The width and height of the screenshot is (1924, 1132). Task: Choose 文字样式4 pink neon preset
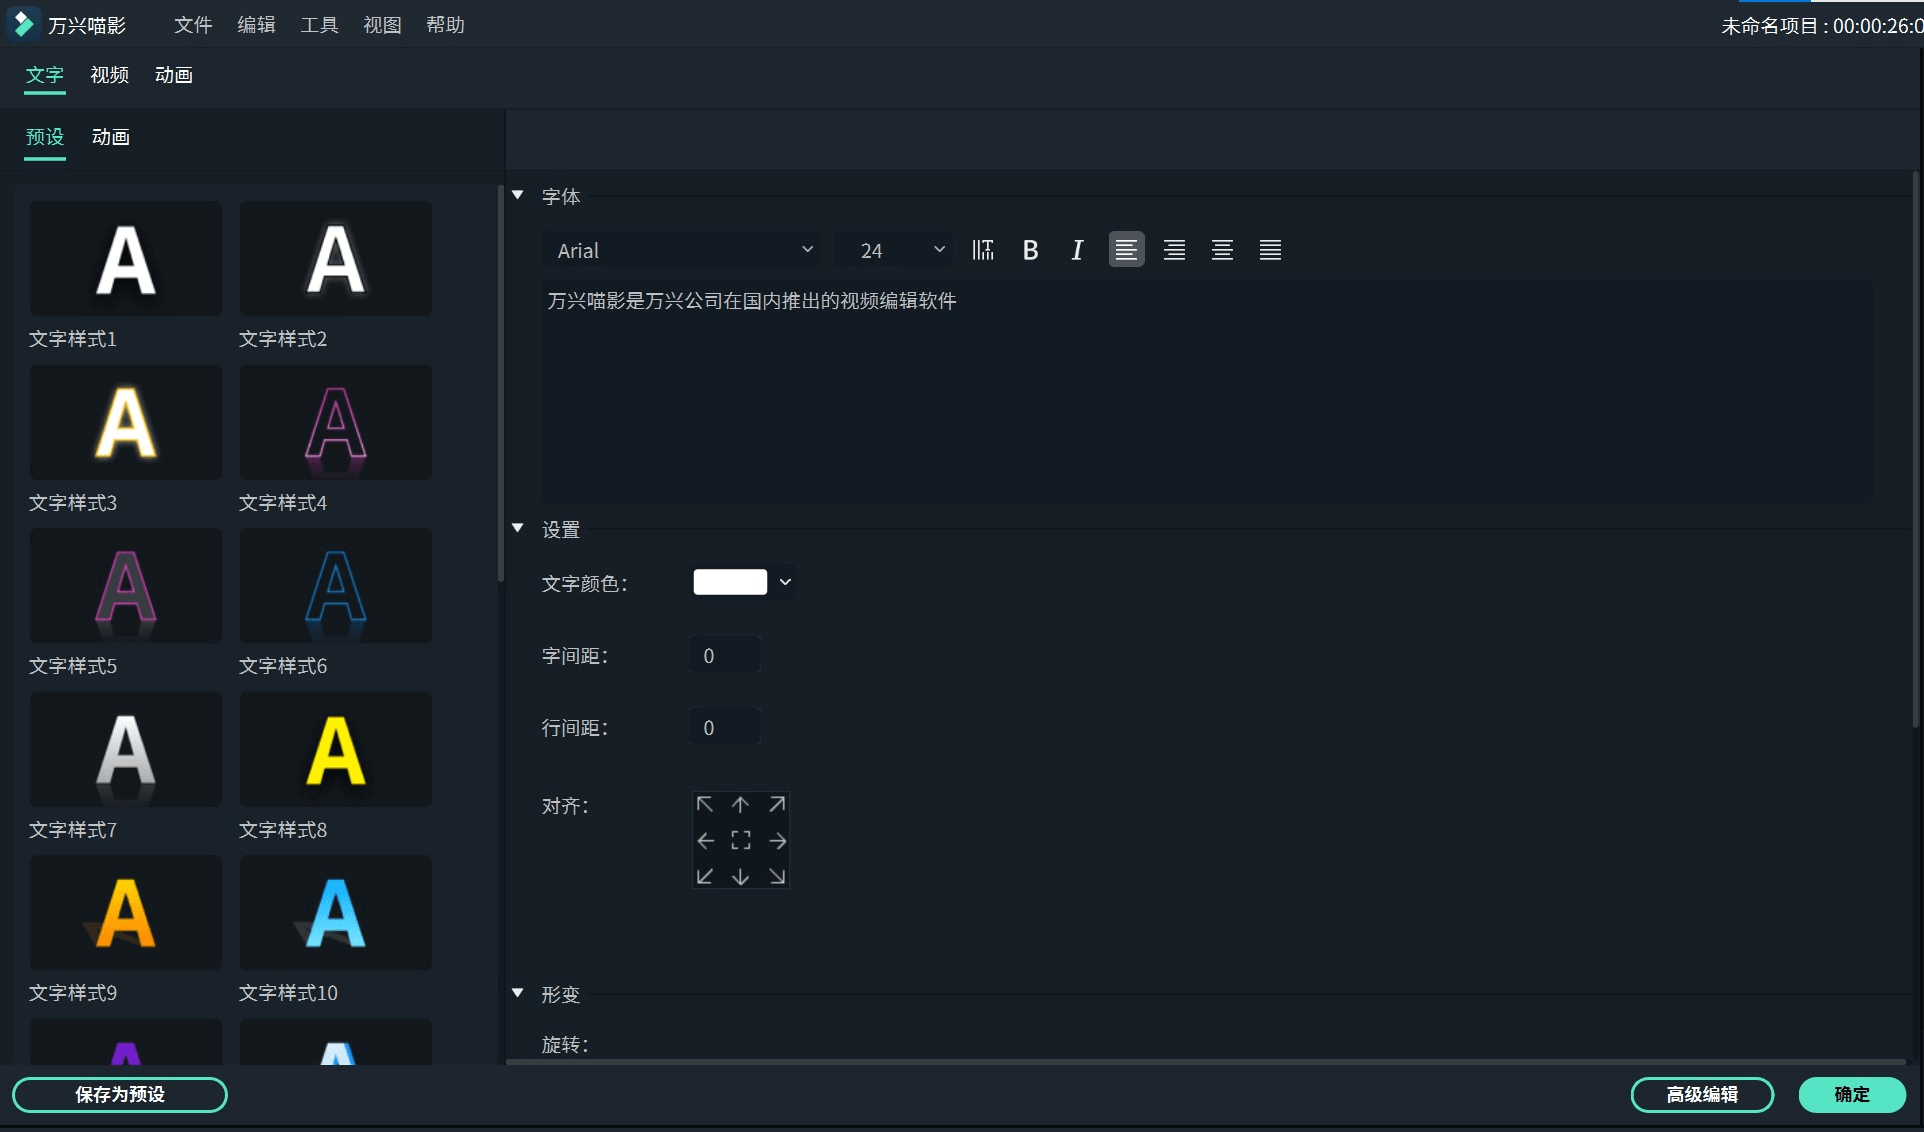pos(336,422)
